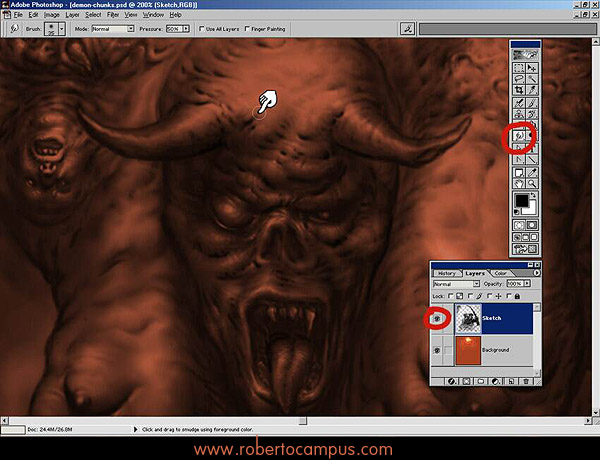Select the Zoom tool
600x460 pixels.
(x=532, y=184)
